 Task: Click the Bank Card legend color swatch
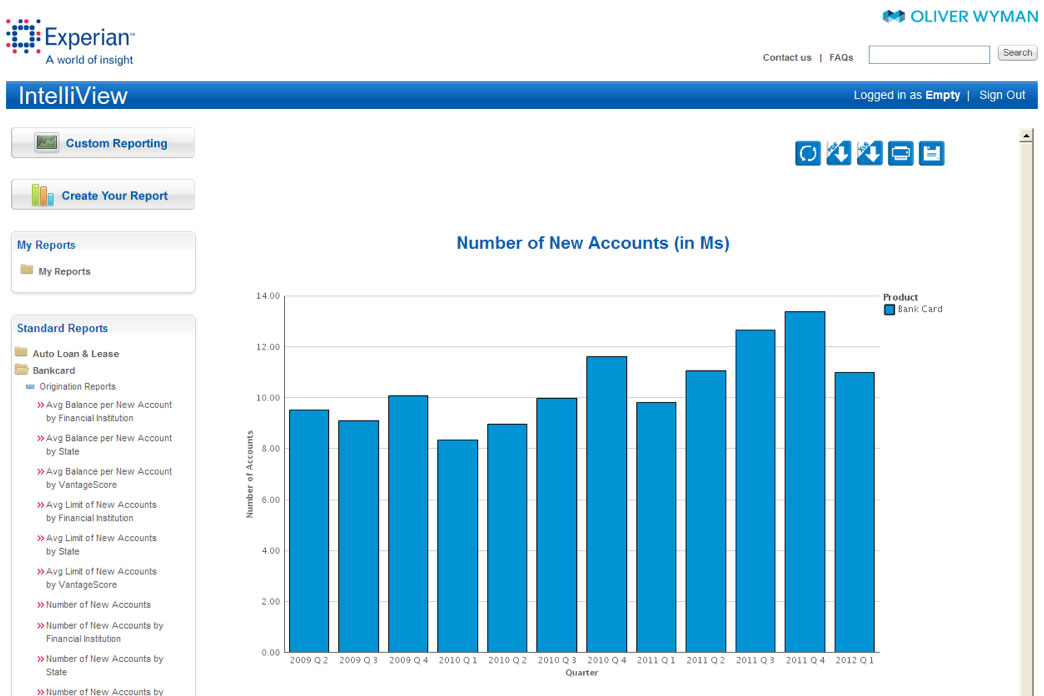889,310
